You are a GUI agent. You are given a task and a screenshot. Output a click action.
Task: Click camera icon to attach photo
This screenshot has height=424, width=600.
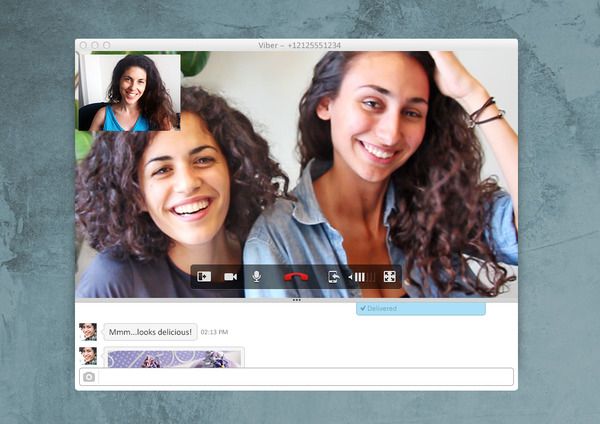89,377
